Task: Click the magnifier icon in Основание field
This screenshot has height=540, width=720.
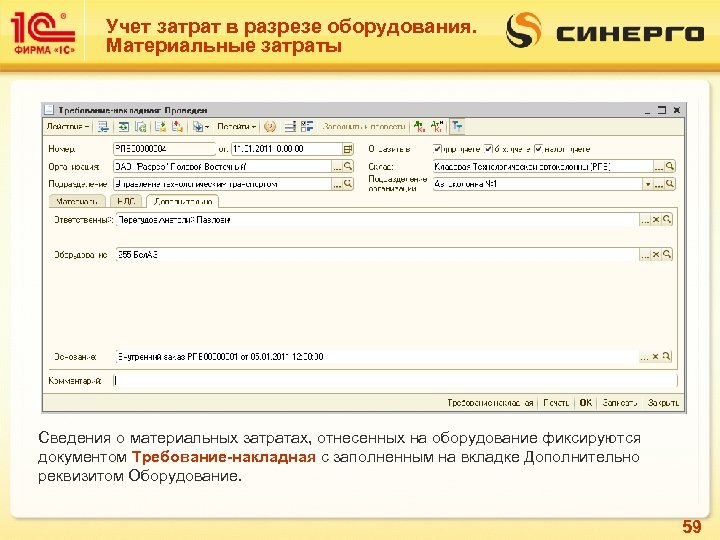Action: 666,356
